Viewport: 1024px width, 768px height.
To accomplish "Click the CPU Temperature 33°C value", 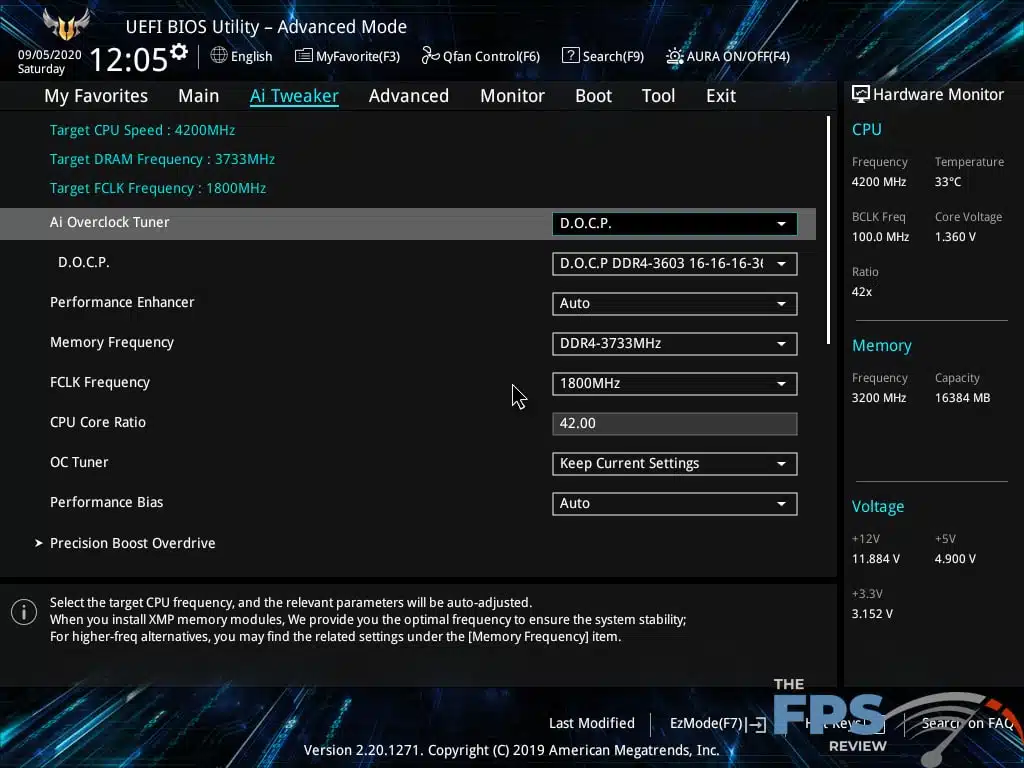I will coord(948,182).
